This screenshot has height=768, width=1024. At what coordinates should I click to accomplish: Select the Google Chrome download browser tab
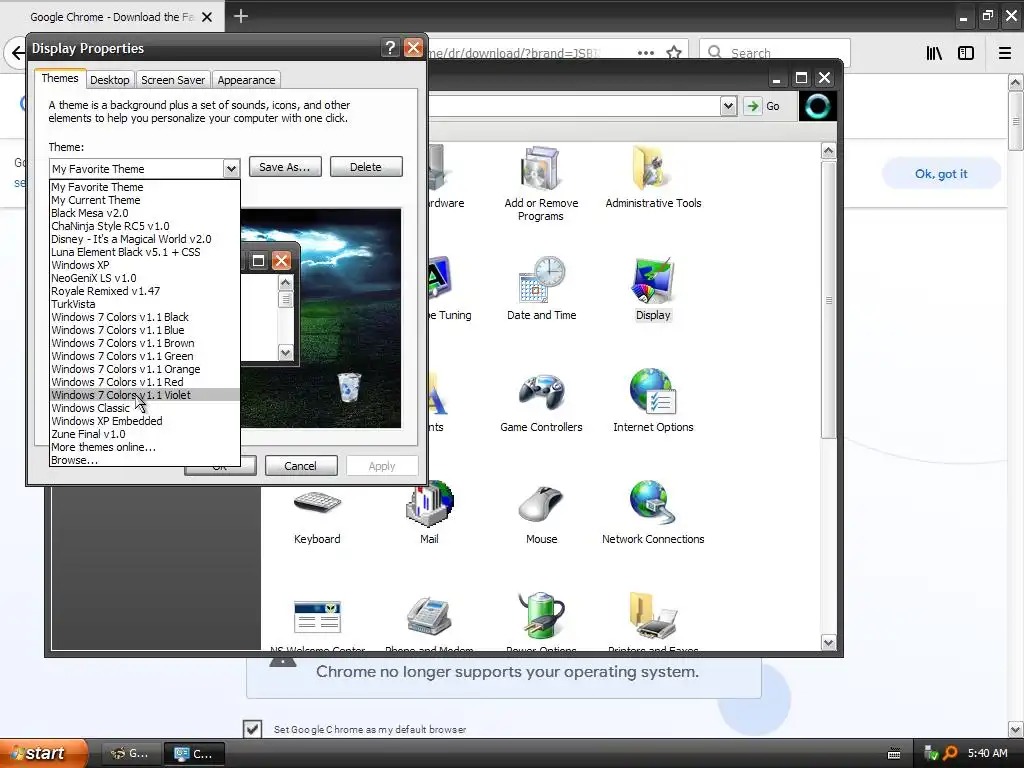[x=112, y=17]
